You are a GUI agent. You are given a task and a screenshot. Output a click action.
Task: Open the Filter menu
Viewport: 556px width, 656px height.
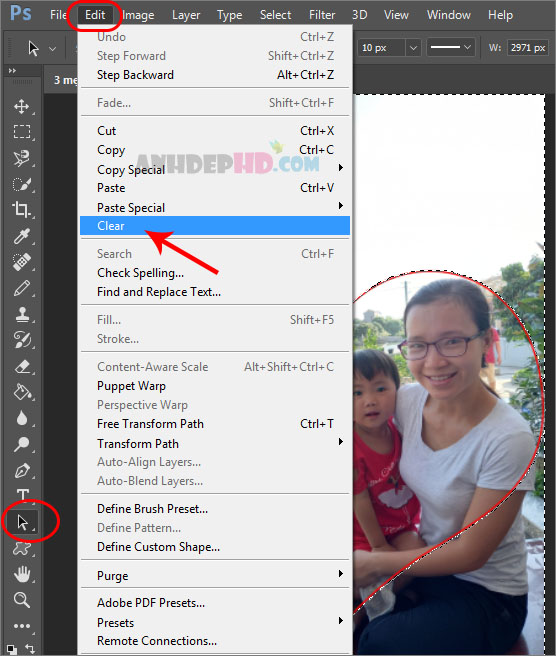click(322, 15)
